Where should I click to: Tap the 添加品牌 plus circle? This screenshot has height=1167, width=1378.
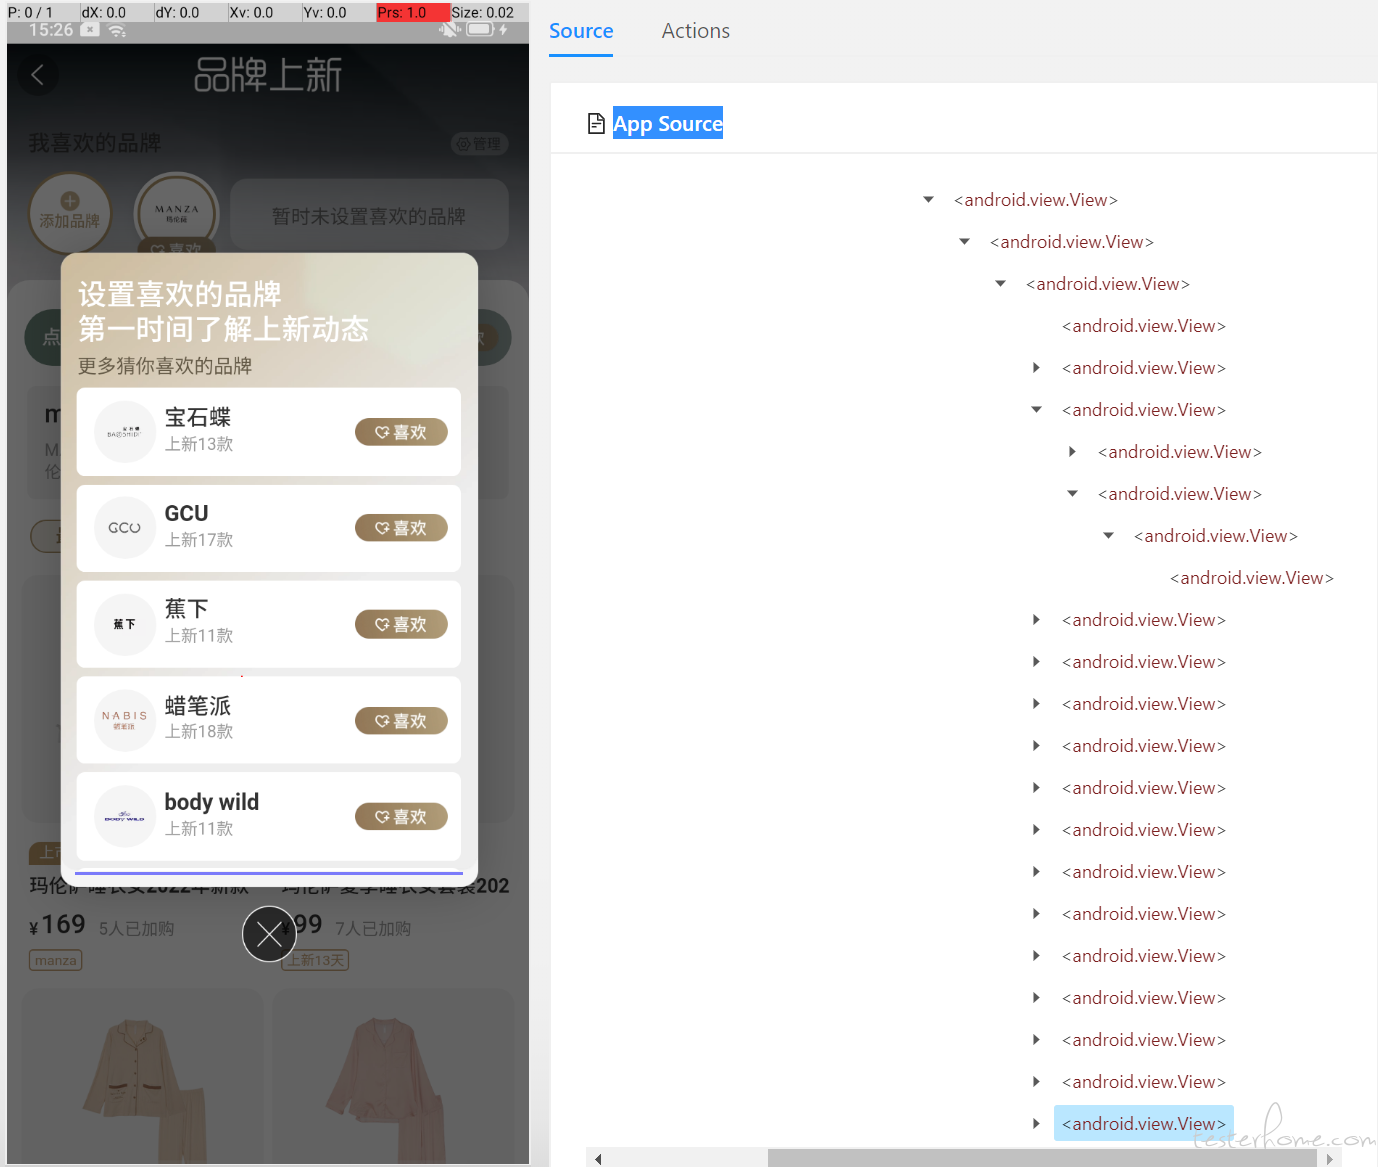pyautogui.click(x=70, y=212)
